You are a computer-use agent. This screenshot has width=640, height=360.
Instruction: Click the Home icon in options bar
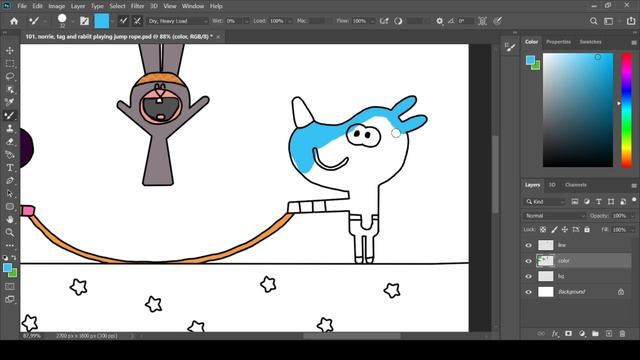[x=14, y=21]
